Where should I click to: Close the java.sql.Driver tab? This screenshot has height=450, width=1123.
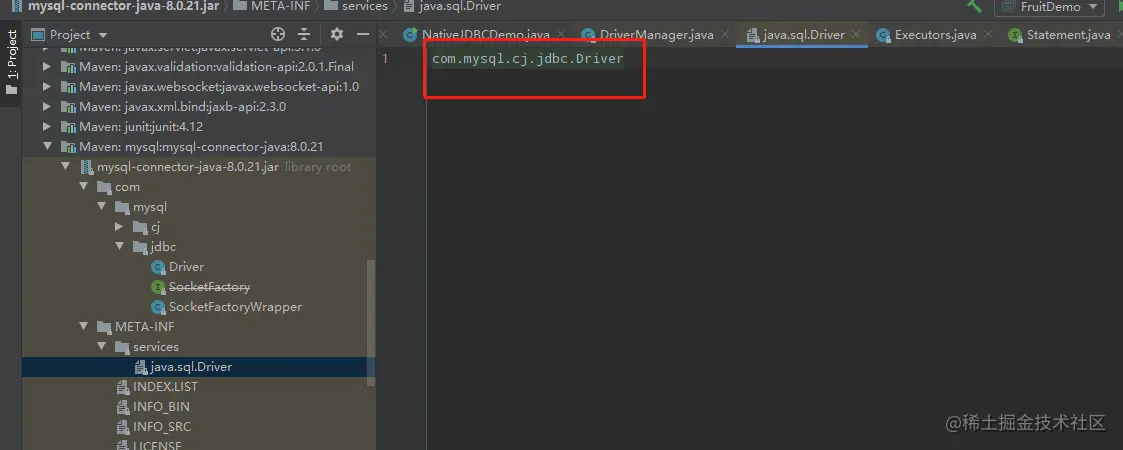[856, 34]
